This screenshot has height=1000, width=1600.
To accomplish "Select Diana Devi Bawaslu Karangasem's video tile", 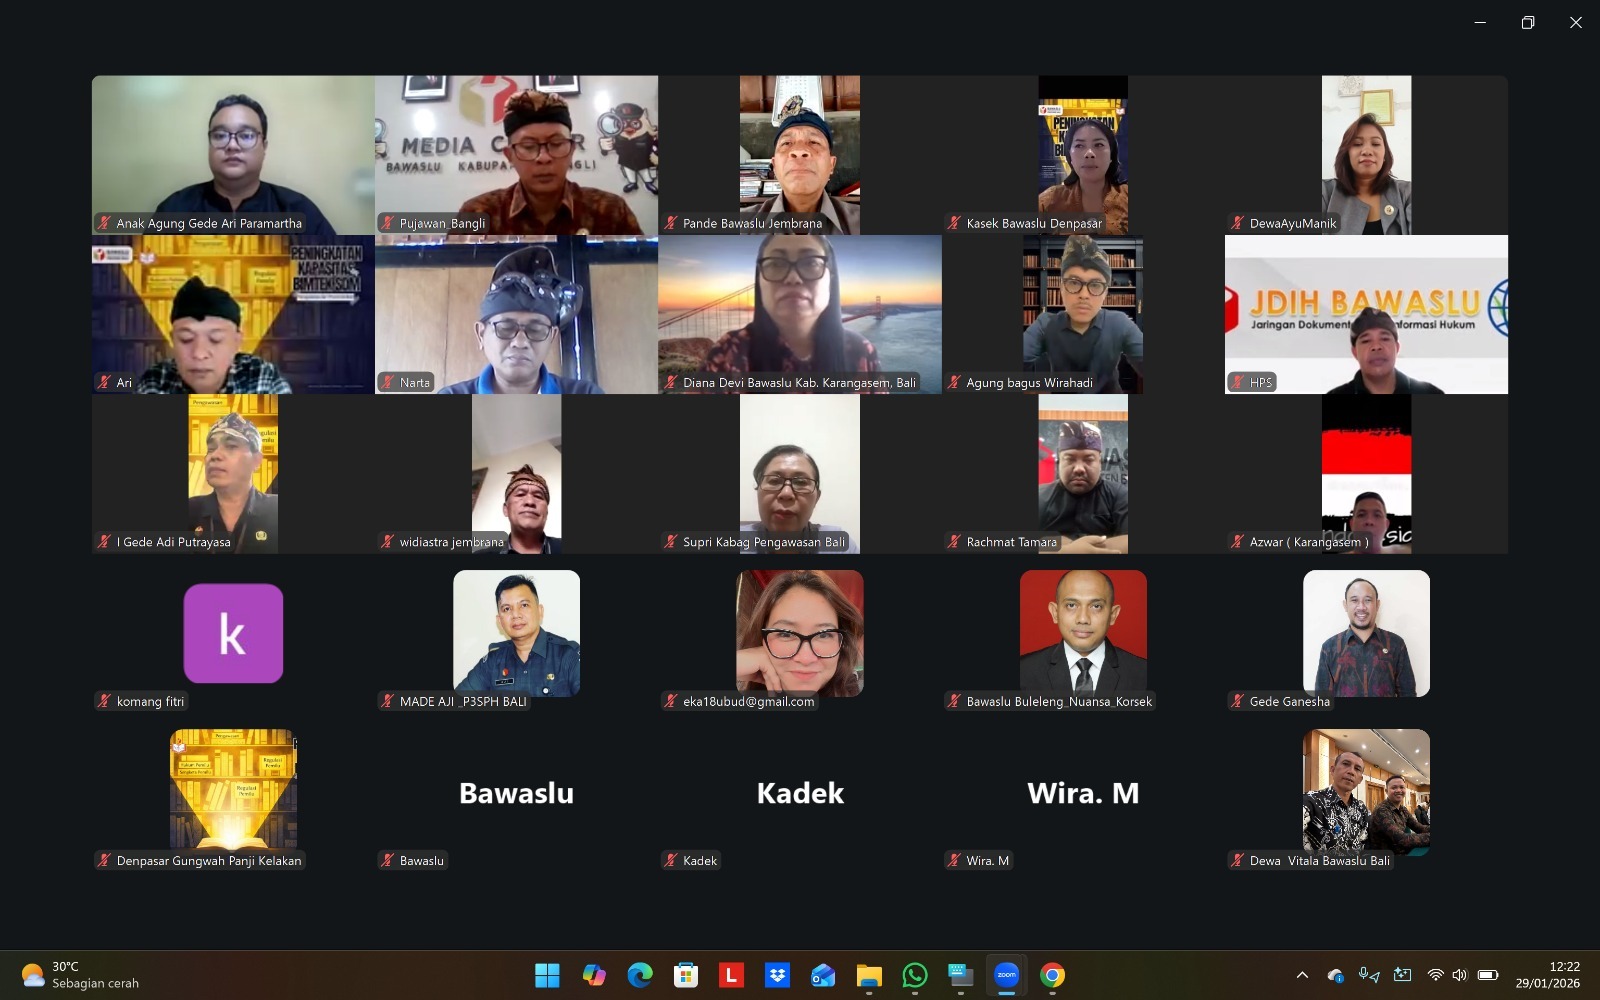I will click(x=799, y=314).
